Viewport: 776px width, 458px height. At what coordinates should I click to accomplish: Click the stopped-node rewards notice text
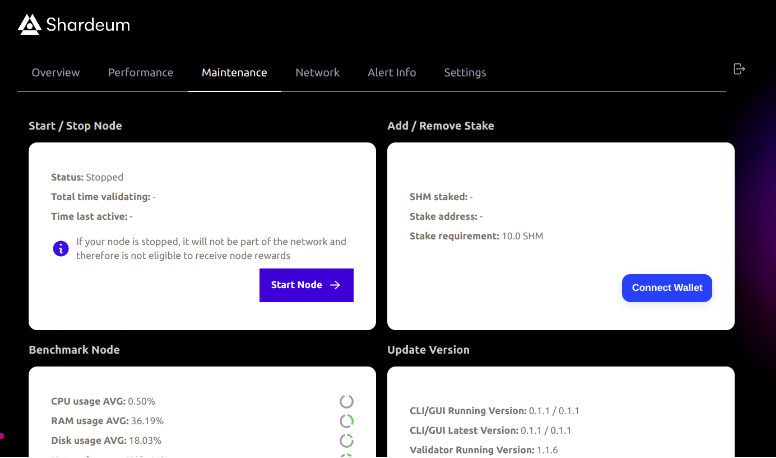pyautogui.click(x=211, y=249)
